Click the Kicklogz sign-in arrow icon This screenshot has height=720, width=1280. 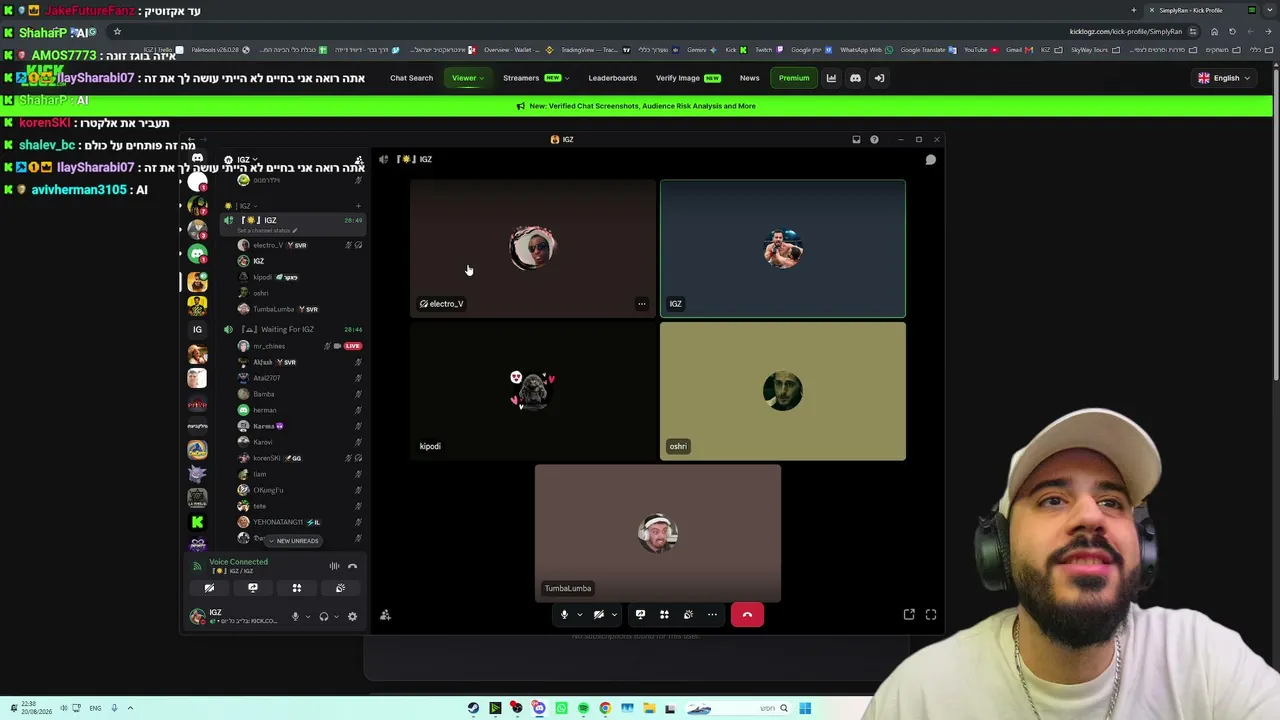click(x=879, y=78)
